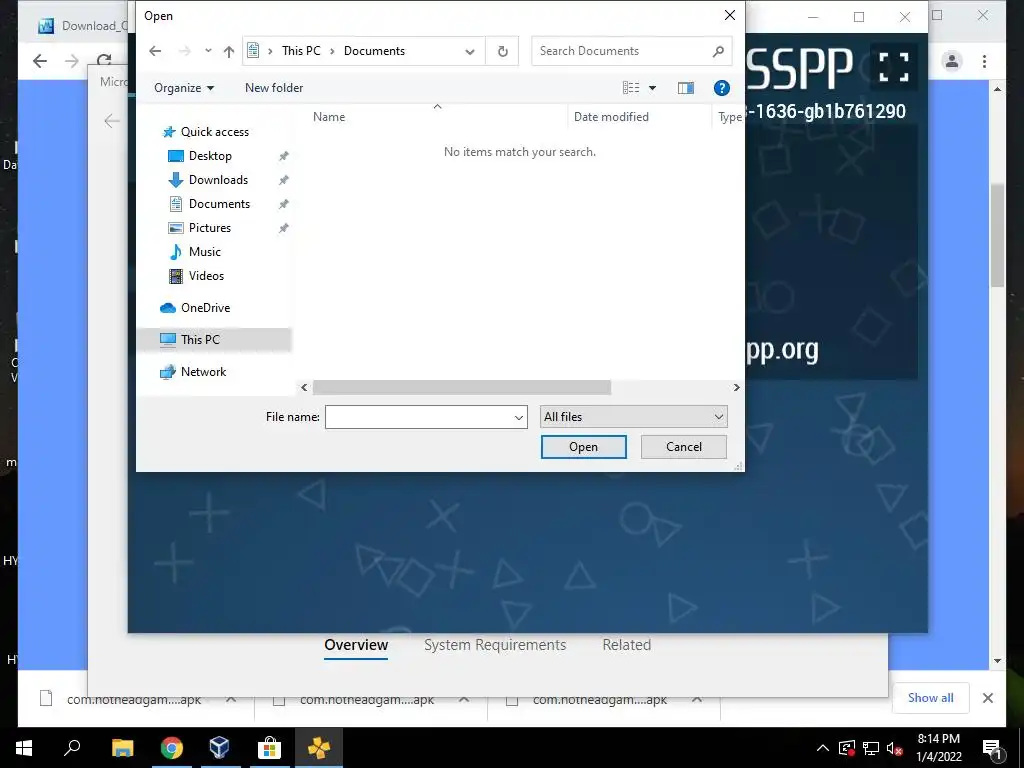Change the view layout icon
Image resolution: width=1024 pixels, height=768 pixels.
(631, 88)
